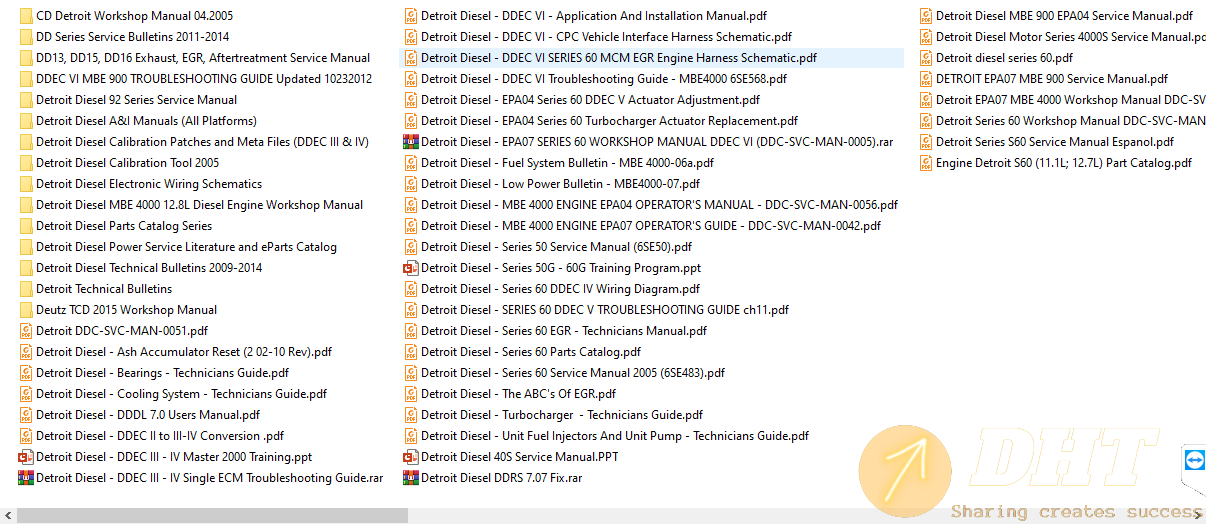Image resolution: width=1206 pixels, height=524 pixels.
Task: Click PDF icon of Detroit DDC-SVC-MAN-0051.pdf
Action: pos(26,331)
